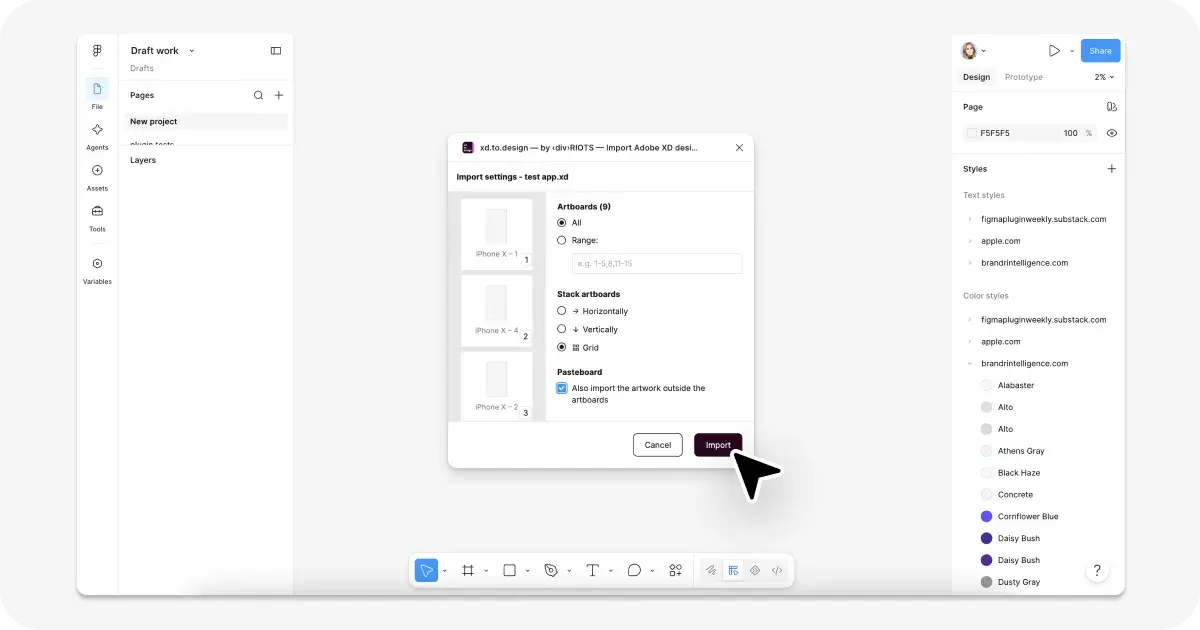Open the shape tools options arrow
The width and height of the screenshot is (1200, 630).
pos(528,571)
